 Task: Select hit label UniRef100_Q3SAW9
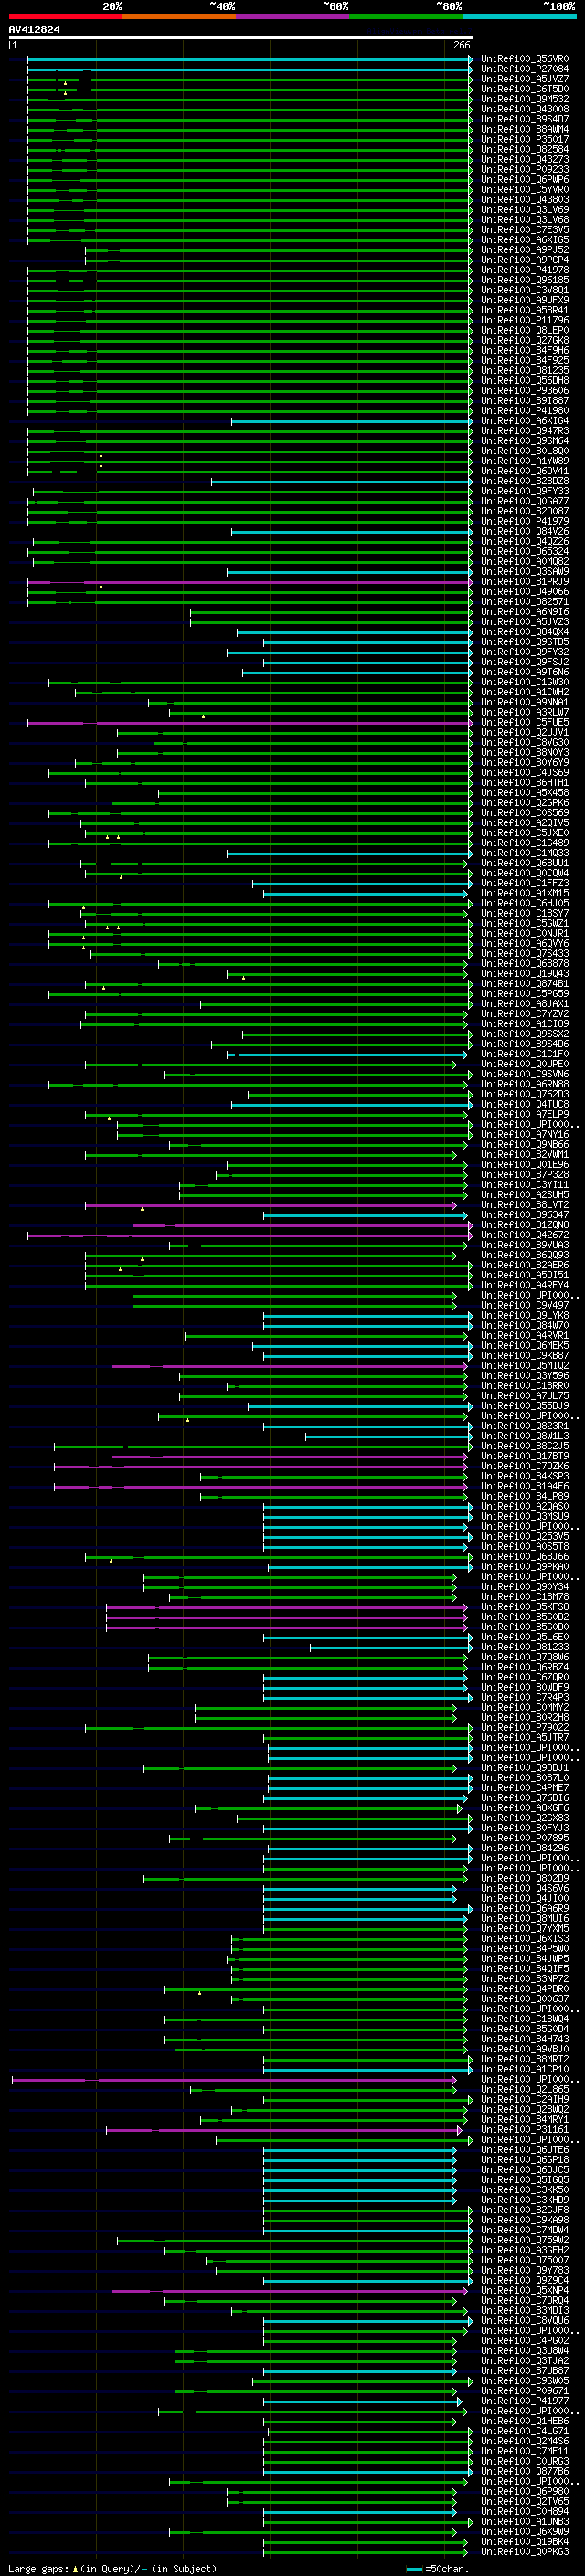click(525, 571)
